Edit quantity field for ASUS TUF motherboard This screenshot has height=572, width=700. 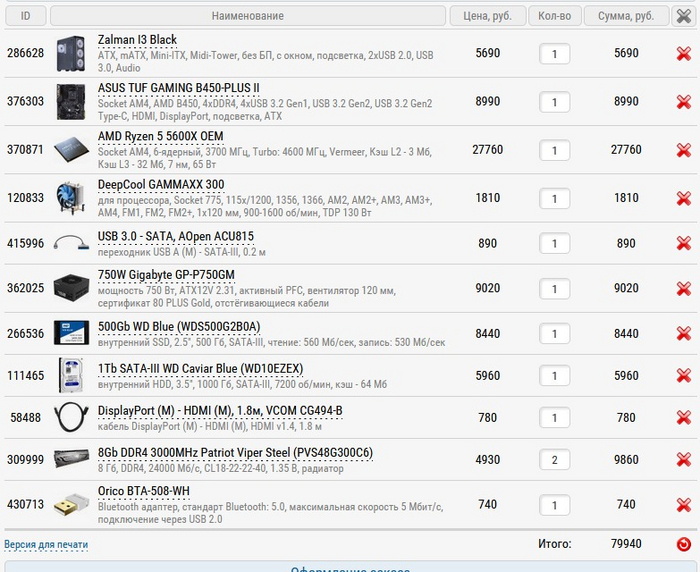click(554, 102)
